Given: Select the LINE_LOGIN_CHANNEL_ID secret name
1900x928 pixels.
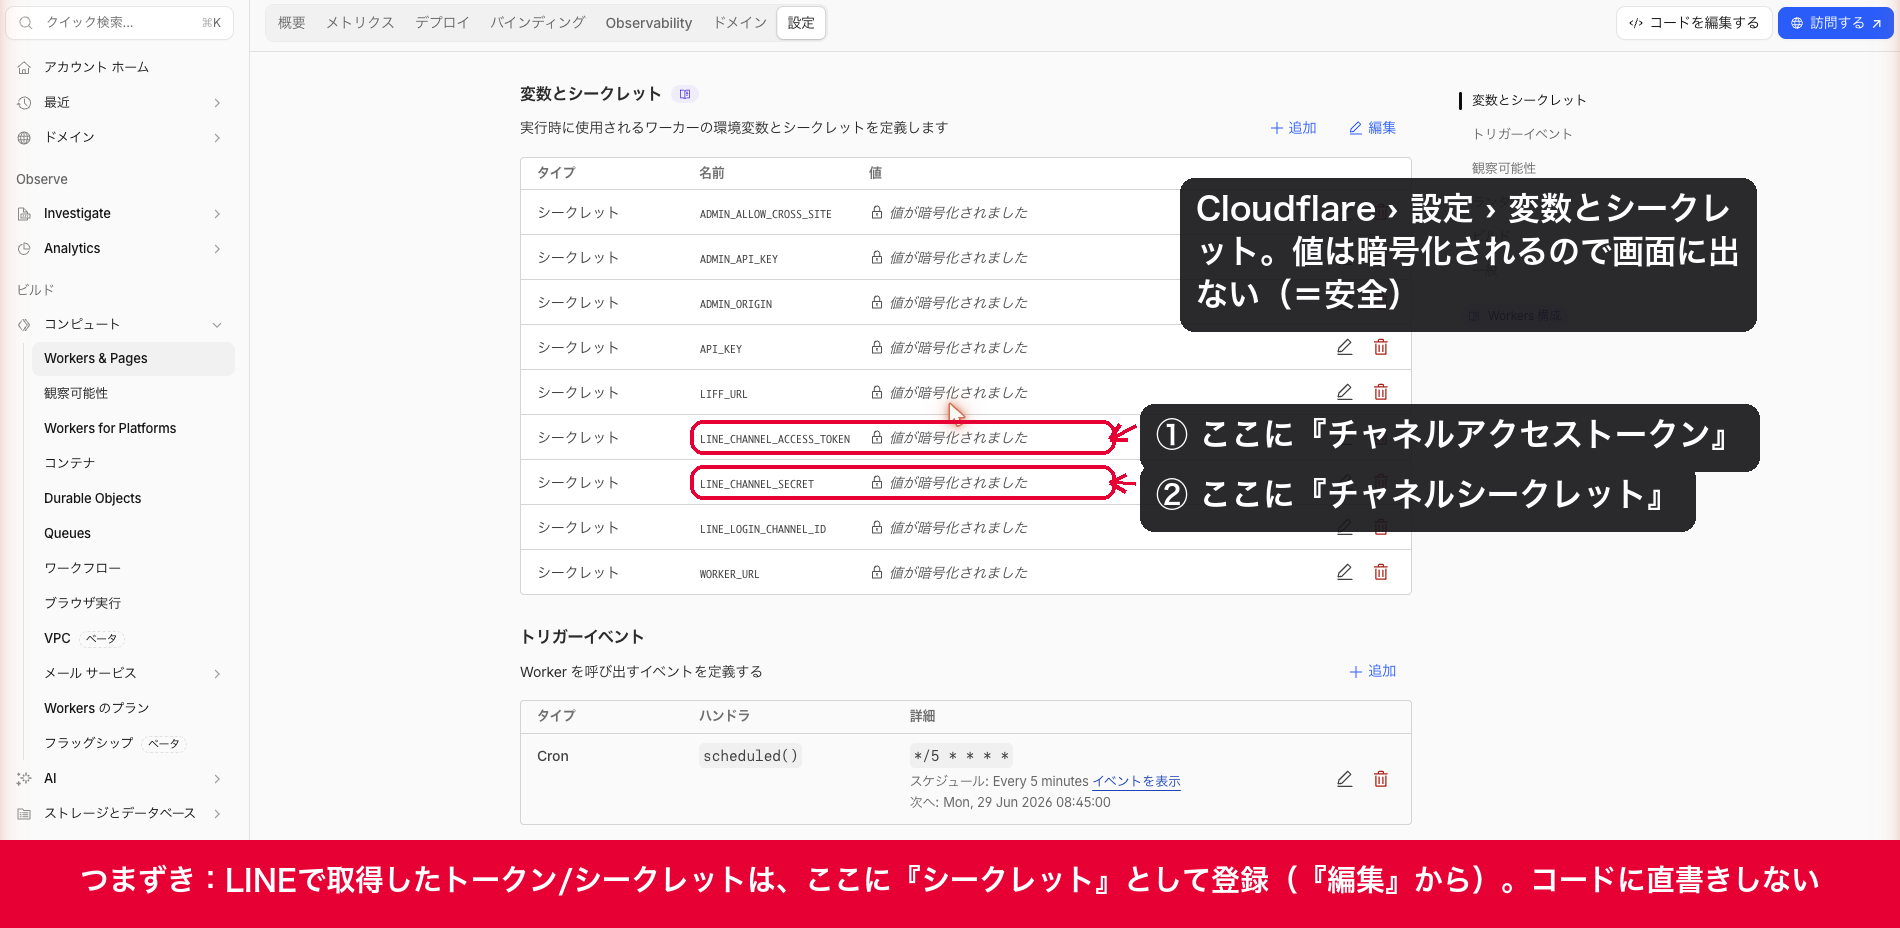Looking at the screenshot, I should click(x=763, y=529).
